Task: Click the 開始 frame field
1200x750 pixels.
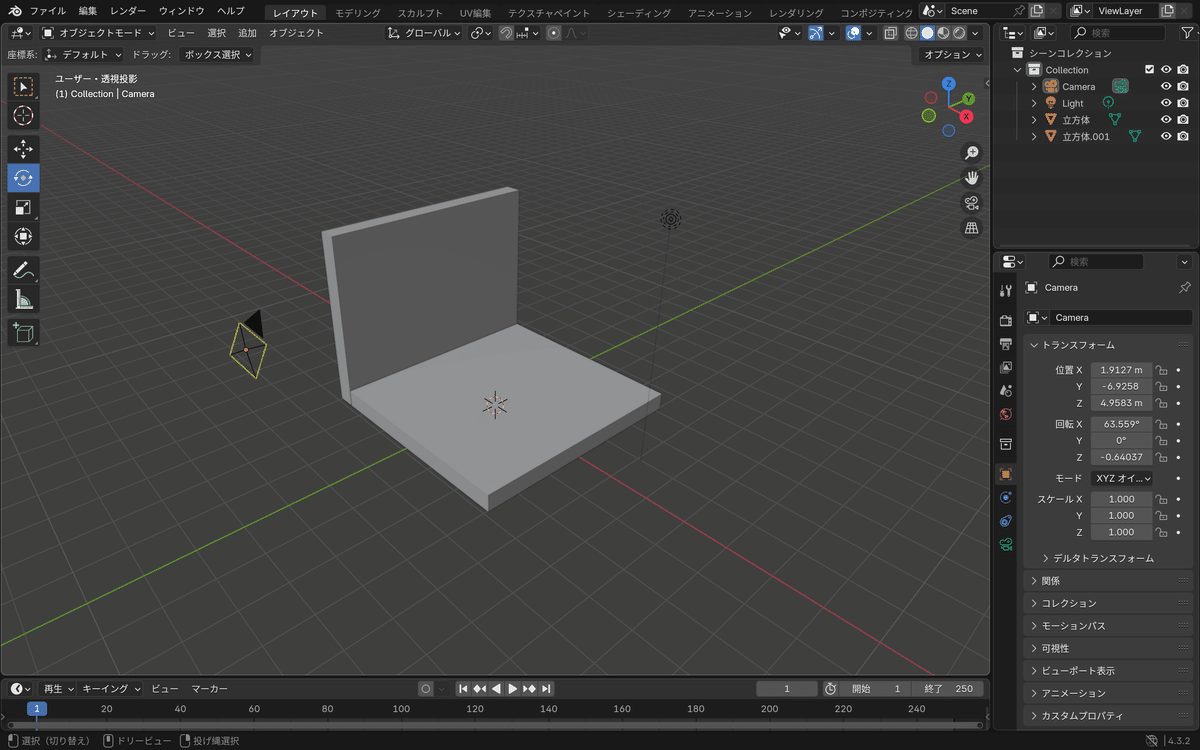Action: (x=876, y=689)
